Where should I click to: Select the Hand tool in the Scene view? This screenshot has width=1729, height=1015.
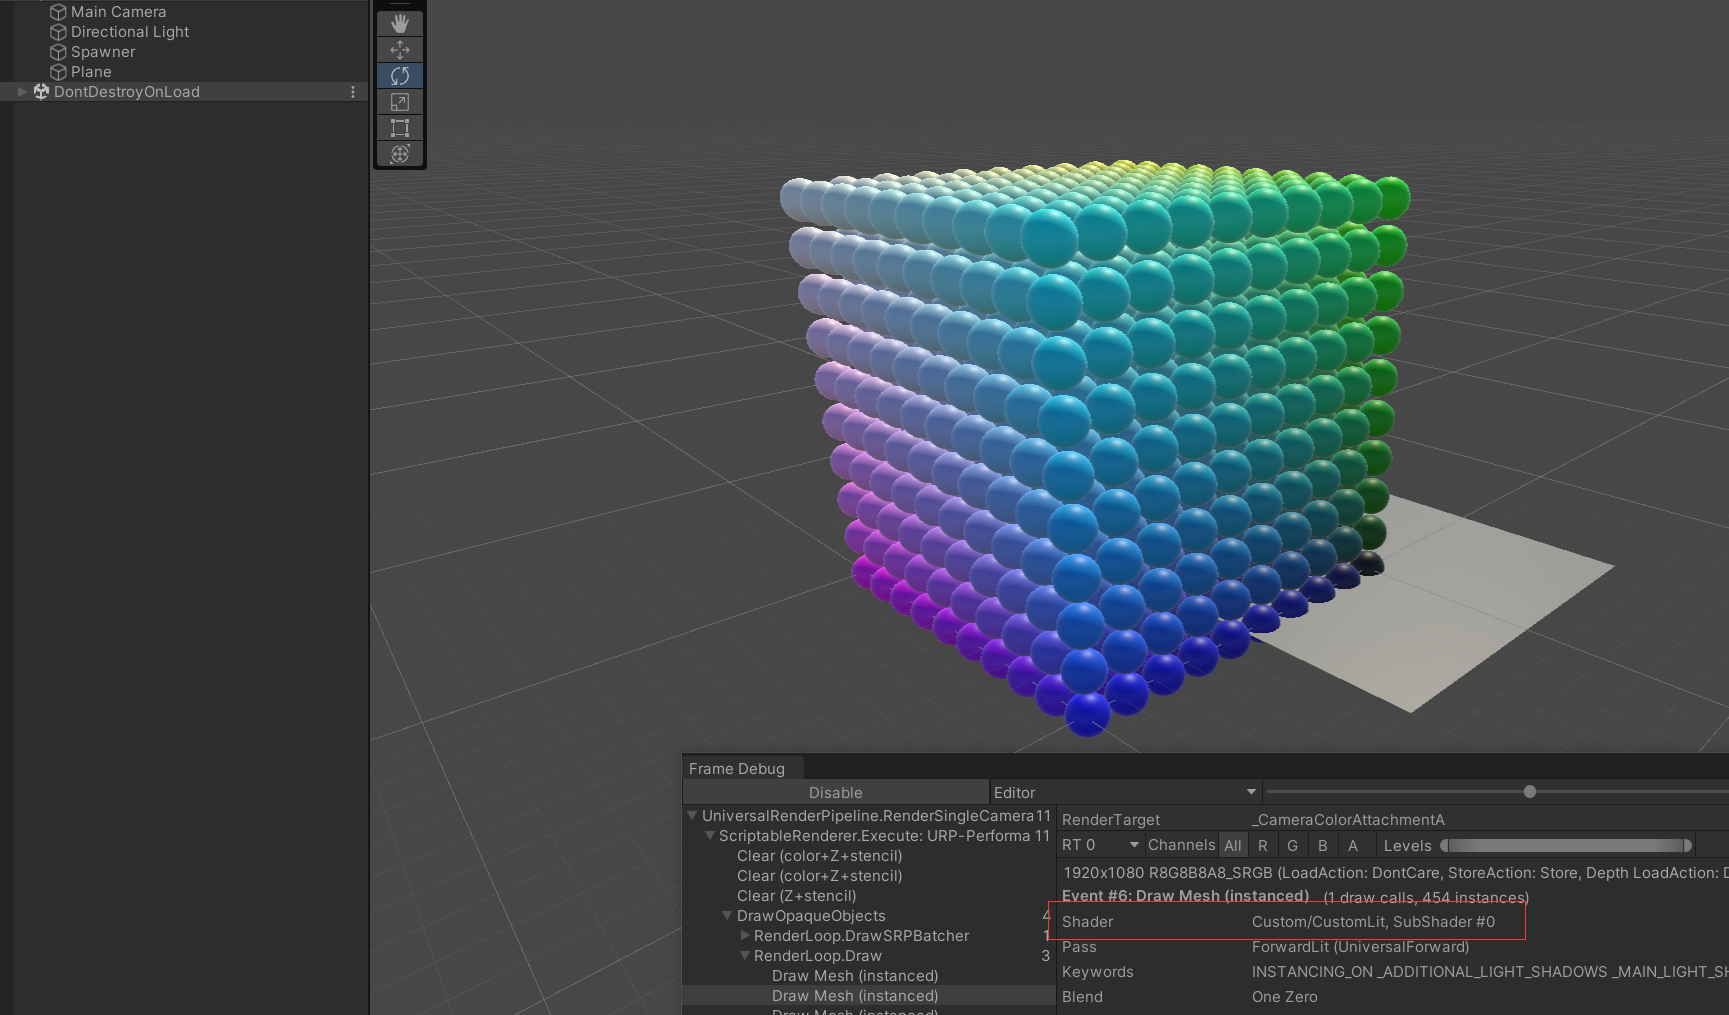point(399,21)
